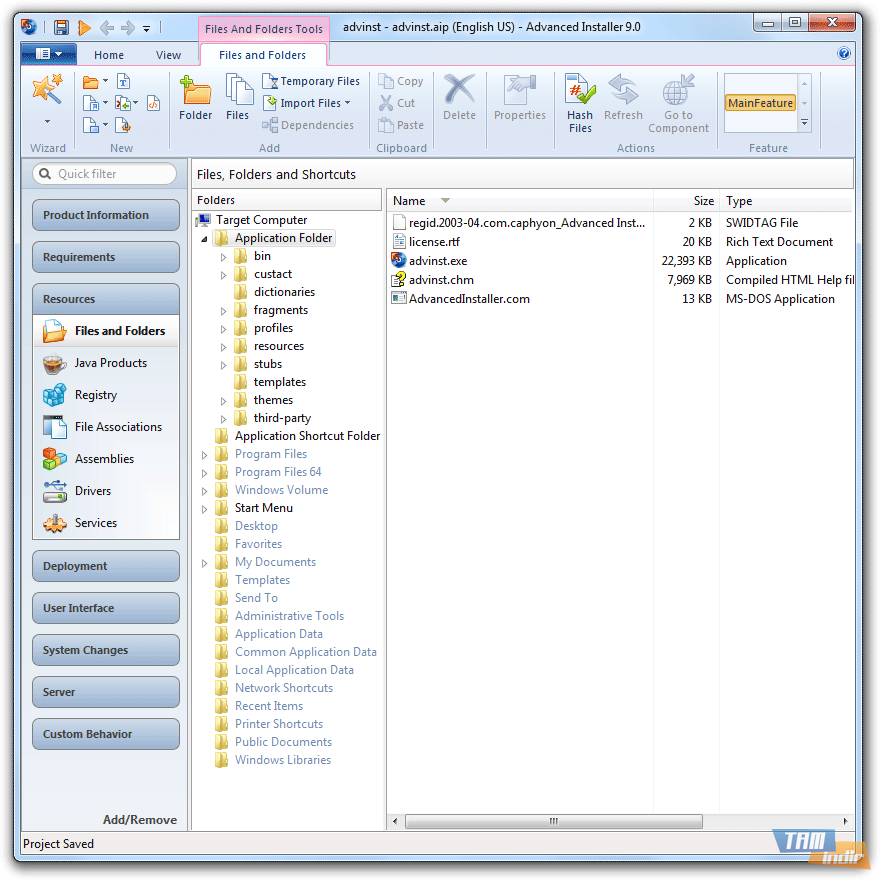This screenshot has height=881, width=881.
Task: Open the Registry page in sidebar
Action: 95,395
